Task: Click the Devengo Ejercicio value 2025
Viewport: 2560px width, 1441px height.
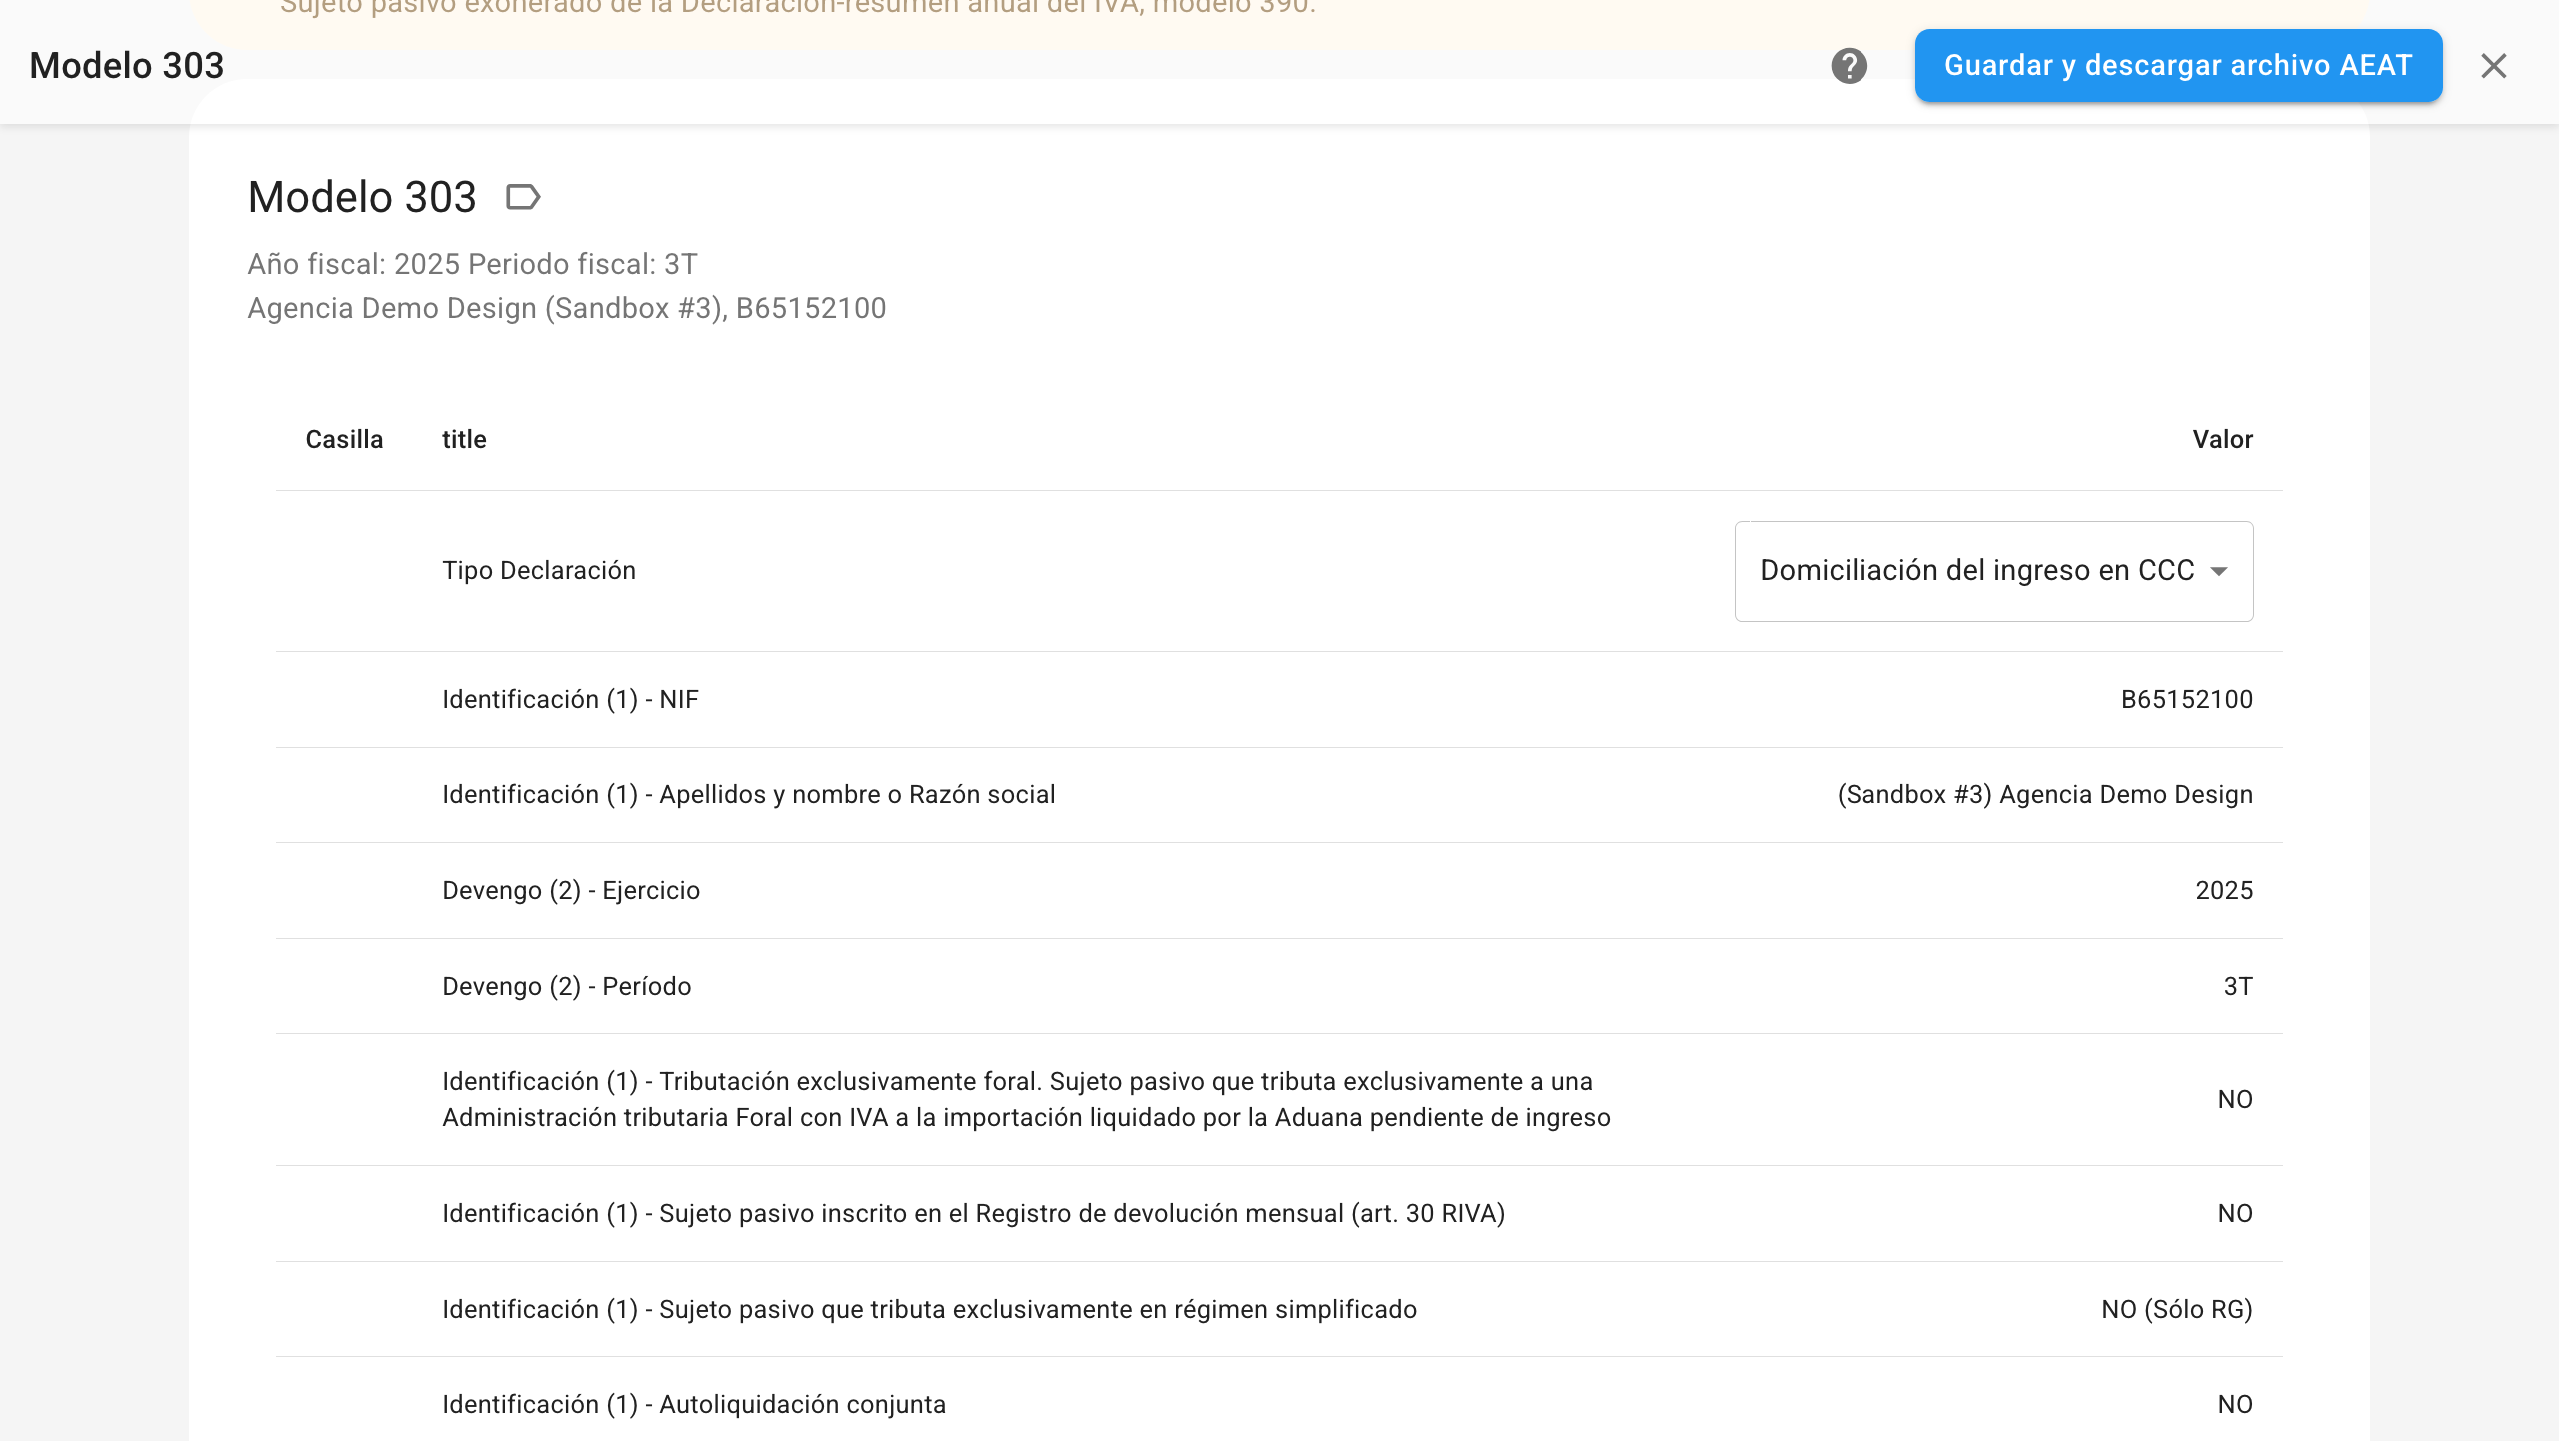Action: coord(2223,890)
